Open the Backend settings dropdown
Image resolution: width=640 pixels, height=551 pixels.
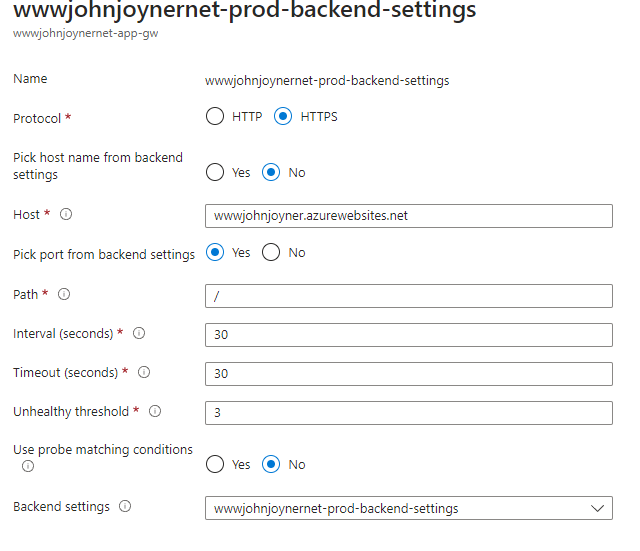pos(408,509)
